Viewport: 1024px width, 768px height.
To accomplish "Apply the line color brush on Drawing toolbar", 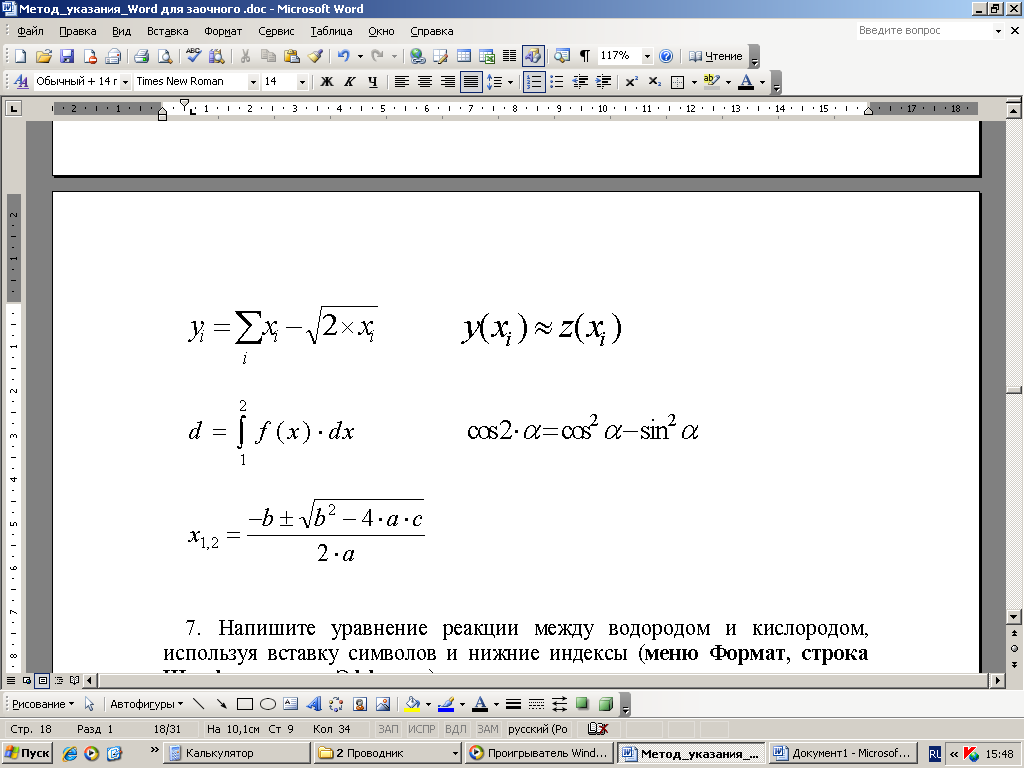I will (x=446, y=704).
